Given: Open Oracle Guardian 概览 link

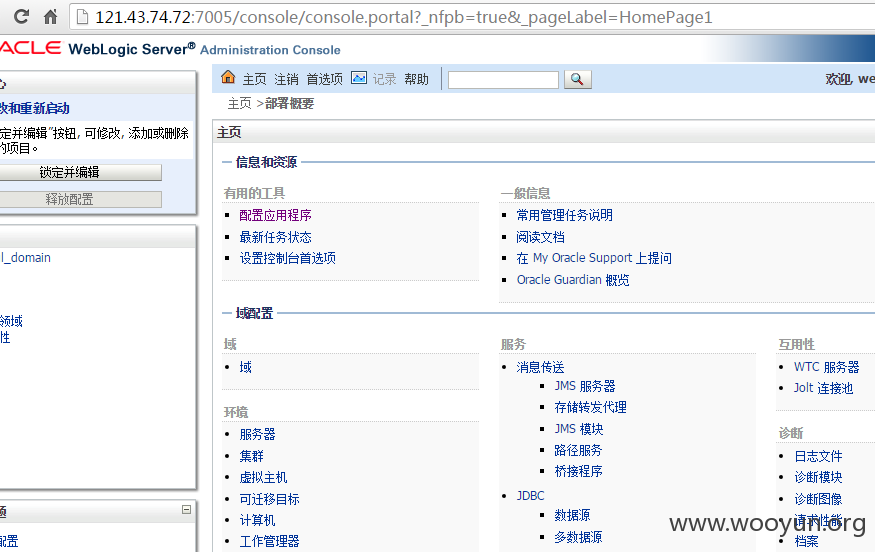Looking at the screenshot, I should [x=573, y=280].
